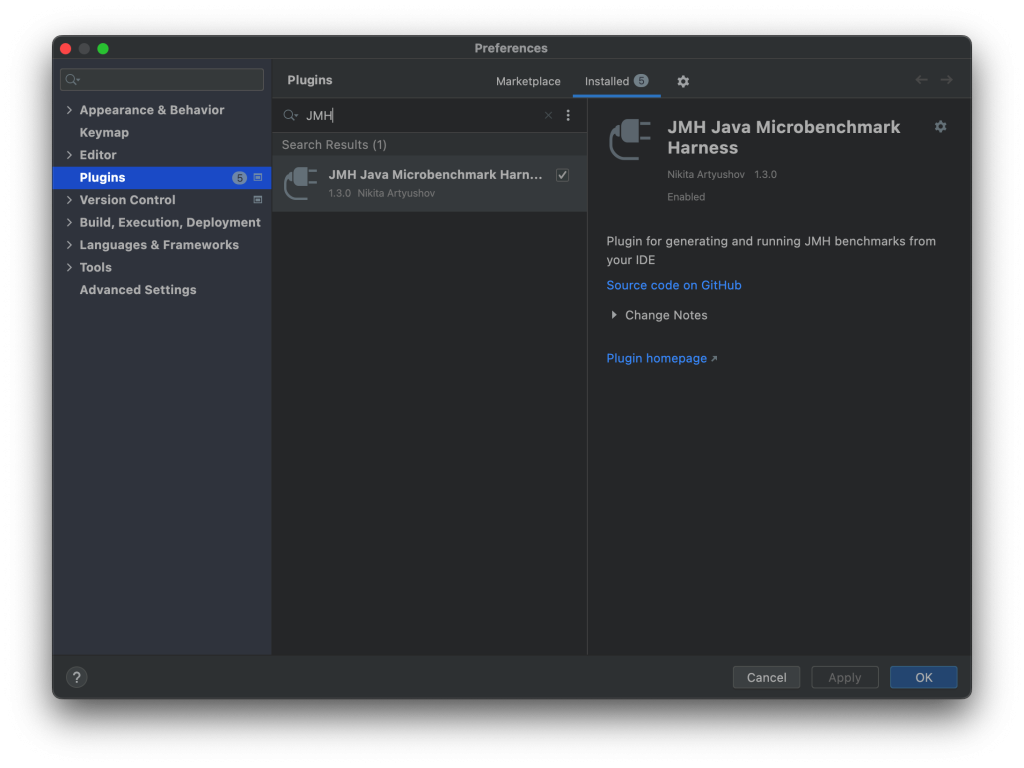Click the Search Results (1) header
Screen dimensions: 1024x768
pyautogui.click(x=334, y=145)
